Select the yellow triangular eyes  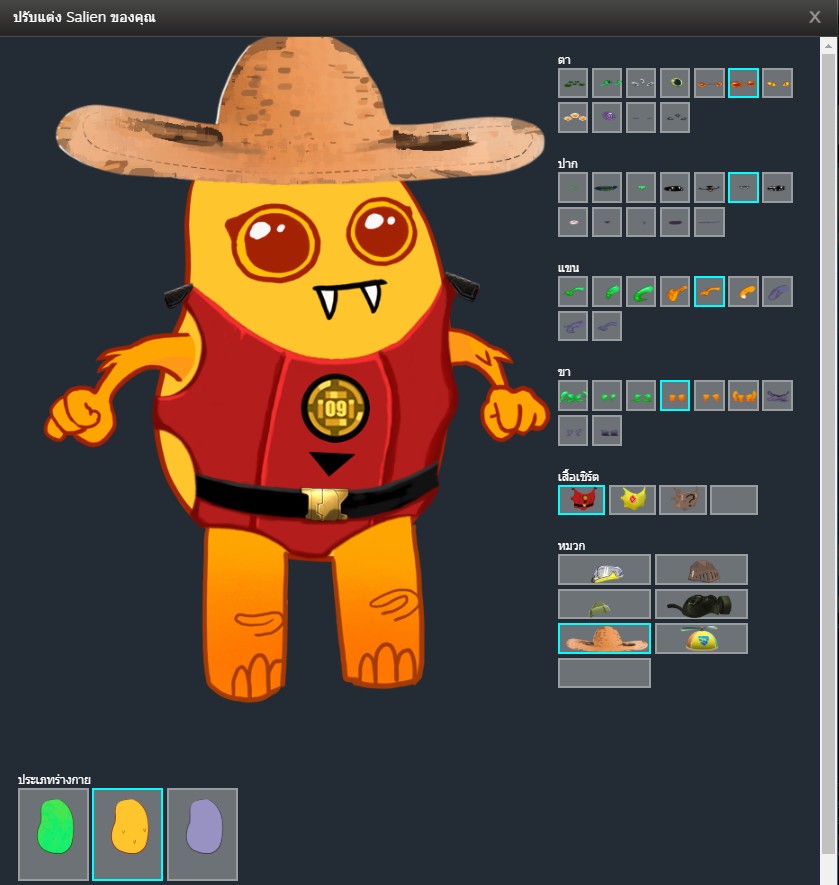click(x=777, y=84)
